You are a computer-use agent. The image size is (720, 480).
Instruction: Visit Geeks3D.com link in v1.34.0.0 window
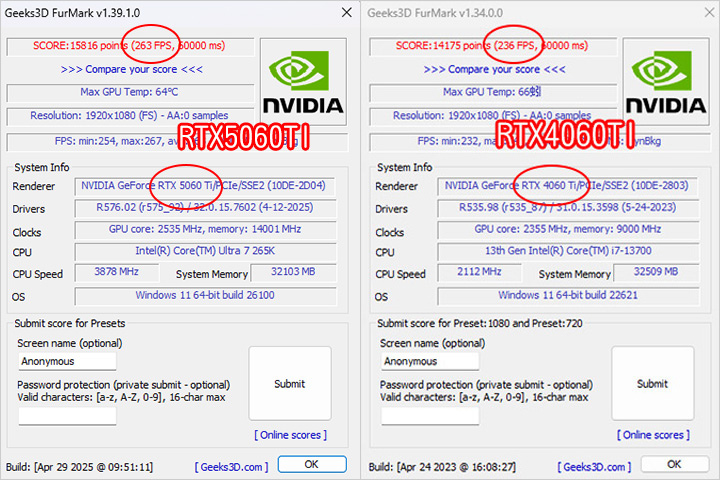[x=594, y=467]
